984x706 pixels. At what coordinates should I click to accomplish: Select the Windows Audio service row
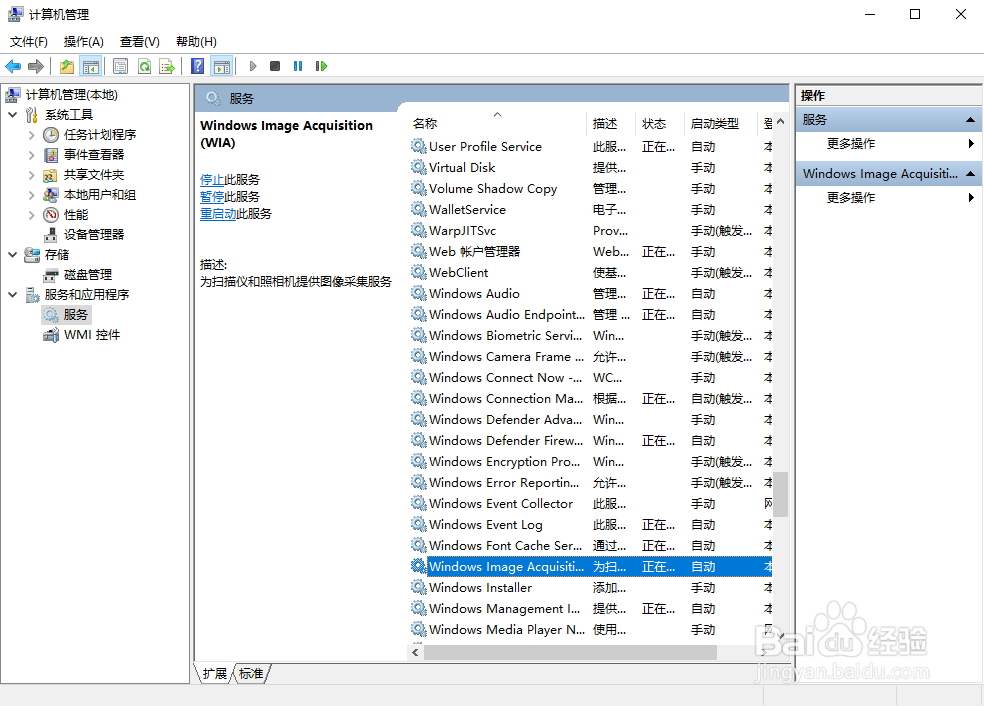pos(590,294)
